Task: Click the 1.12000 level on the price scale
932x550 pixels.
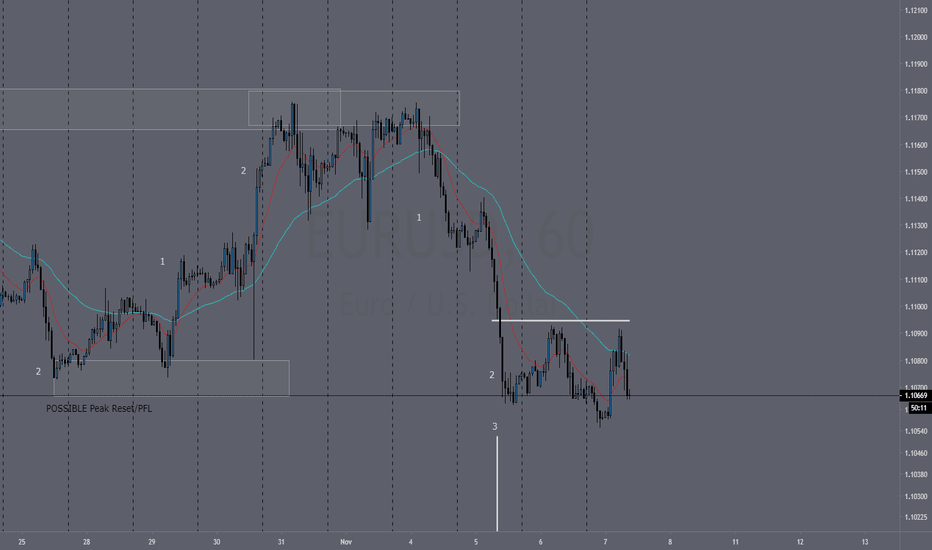Action: point(915,37)
